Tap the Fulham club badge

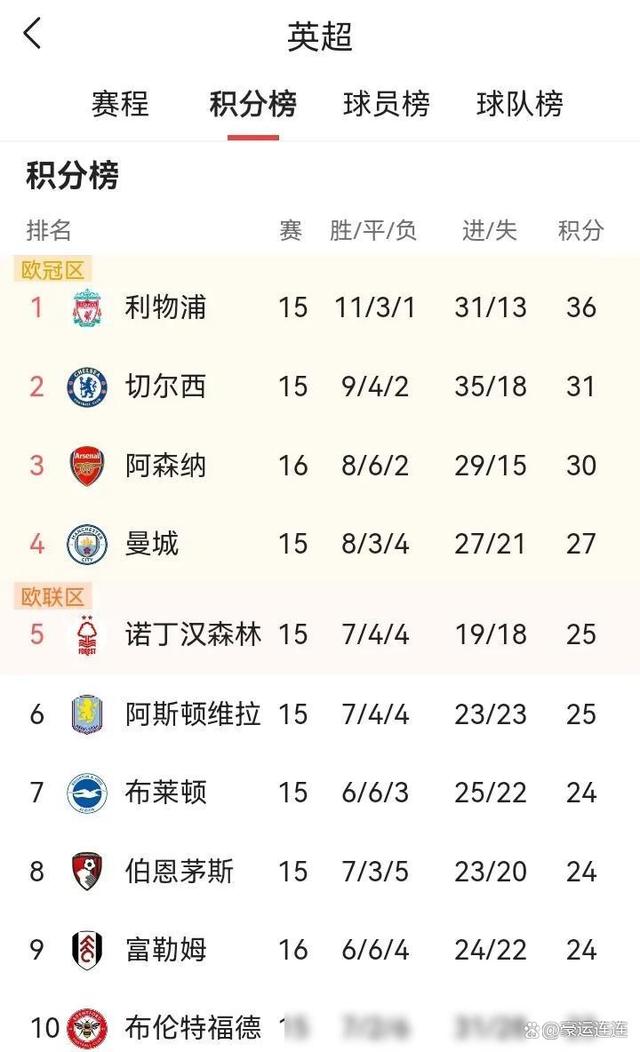coord(87,950)
